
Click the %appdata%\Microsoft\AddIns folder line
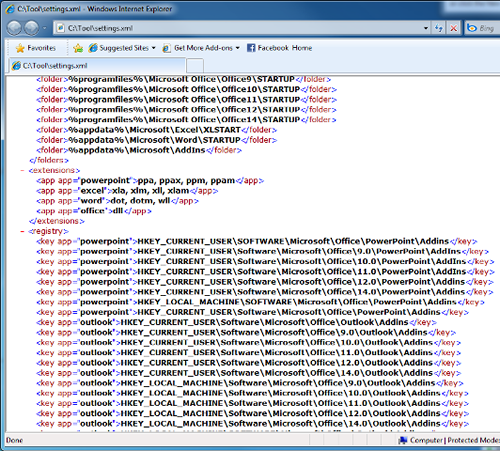click(139, 150)
